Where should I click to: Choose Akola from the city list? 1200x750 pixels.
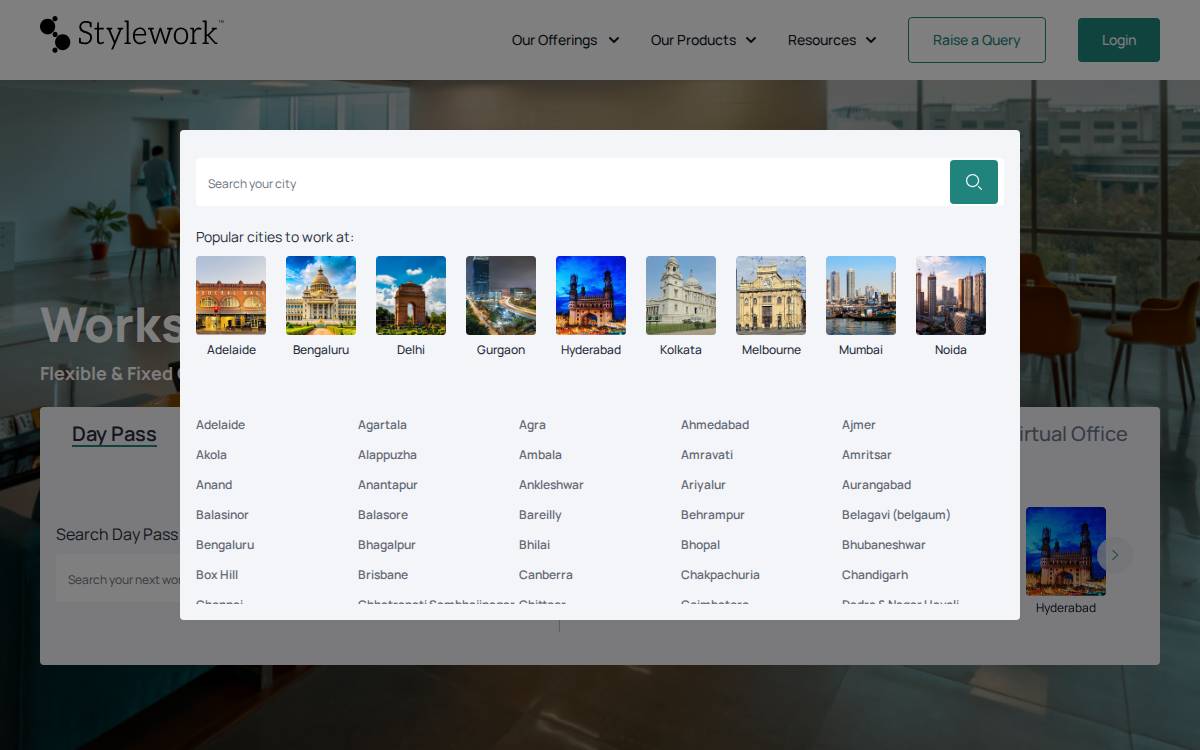tap(211, 455)
